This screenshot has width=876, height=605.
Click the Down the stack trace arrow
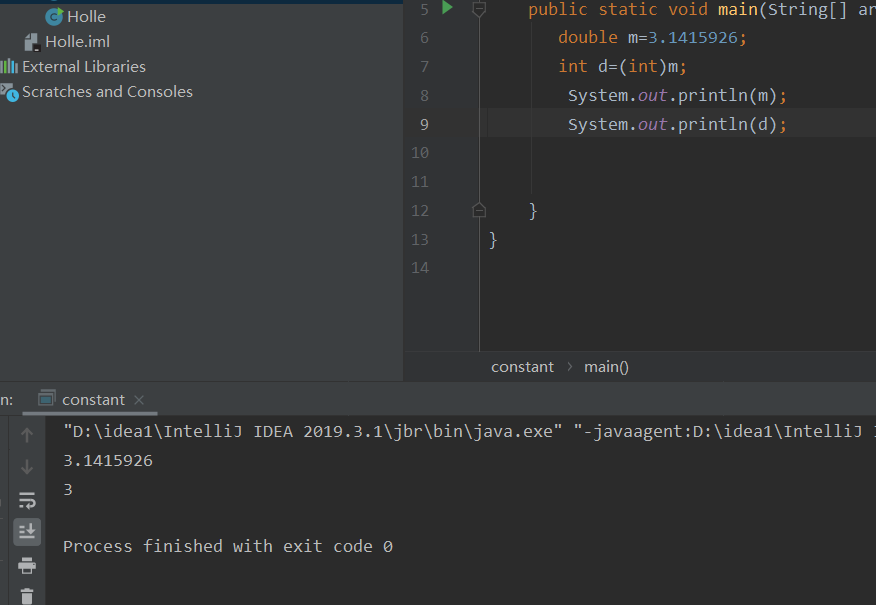coord(27,467)
